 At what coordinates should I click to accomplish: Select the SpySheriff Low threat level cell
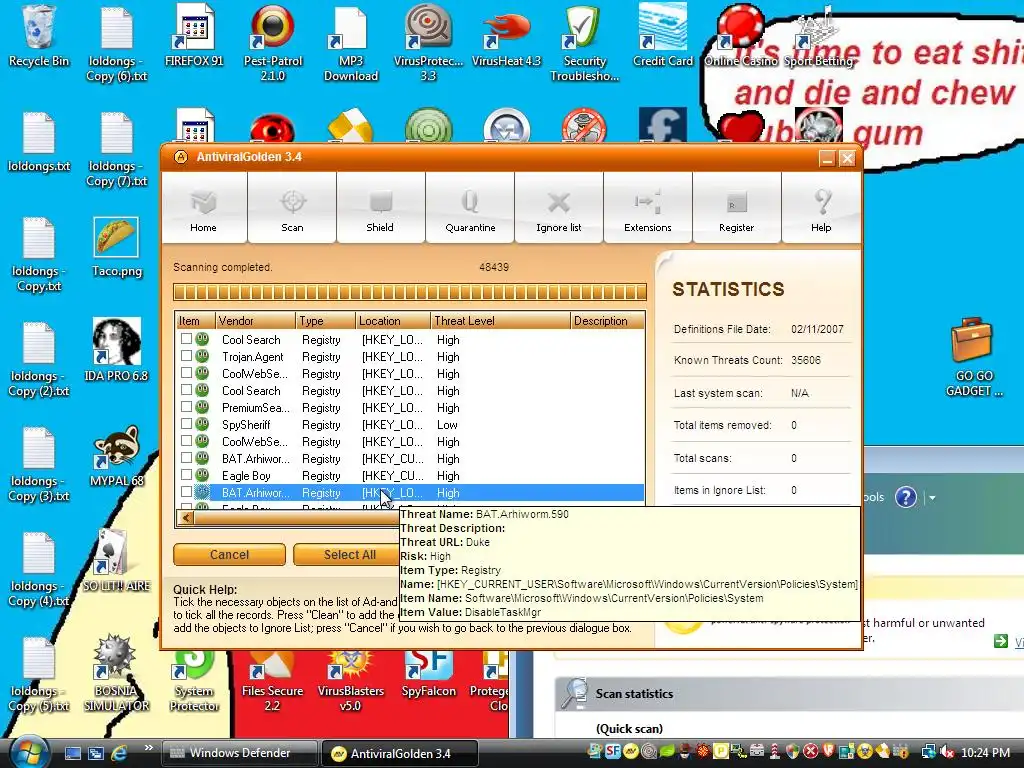[x=447, y=424]
